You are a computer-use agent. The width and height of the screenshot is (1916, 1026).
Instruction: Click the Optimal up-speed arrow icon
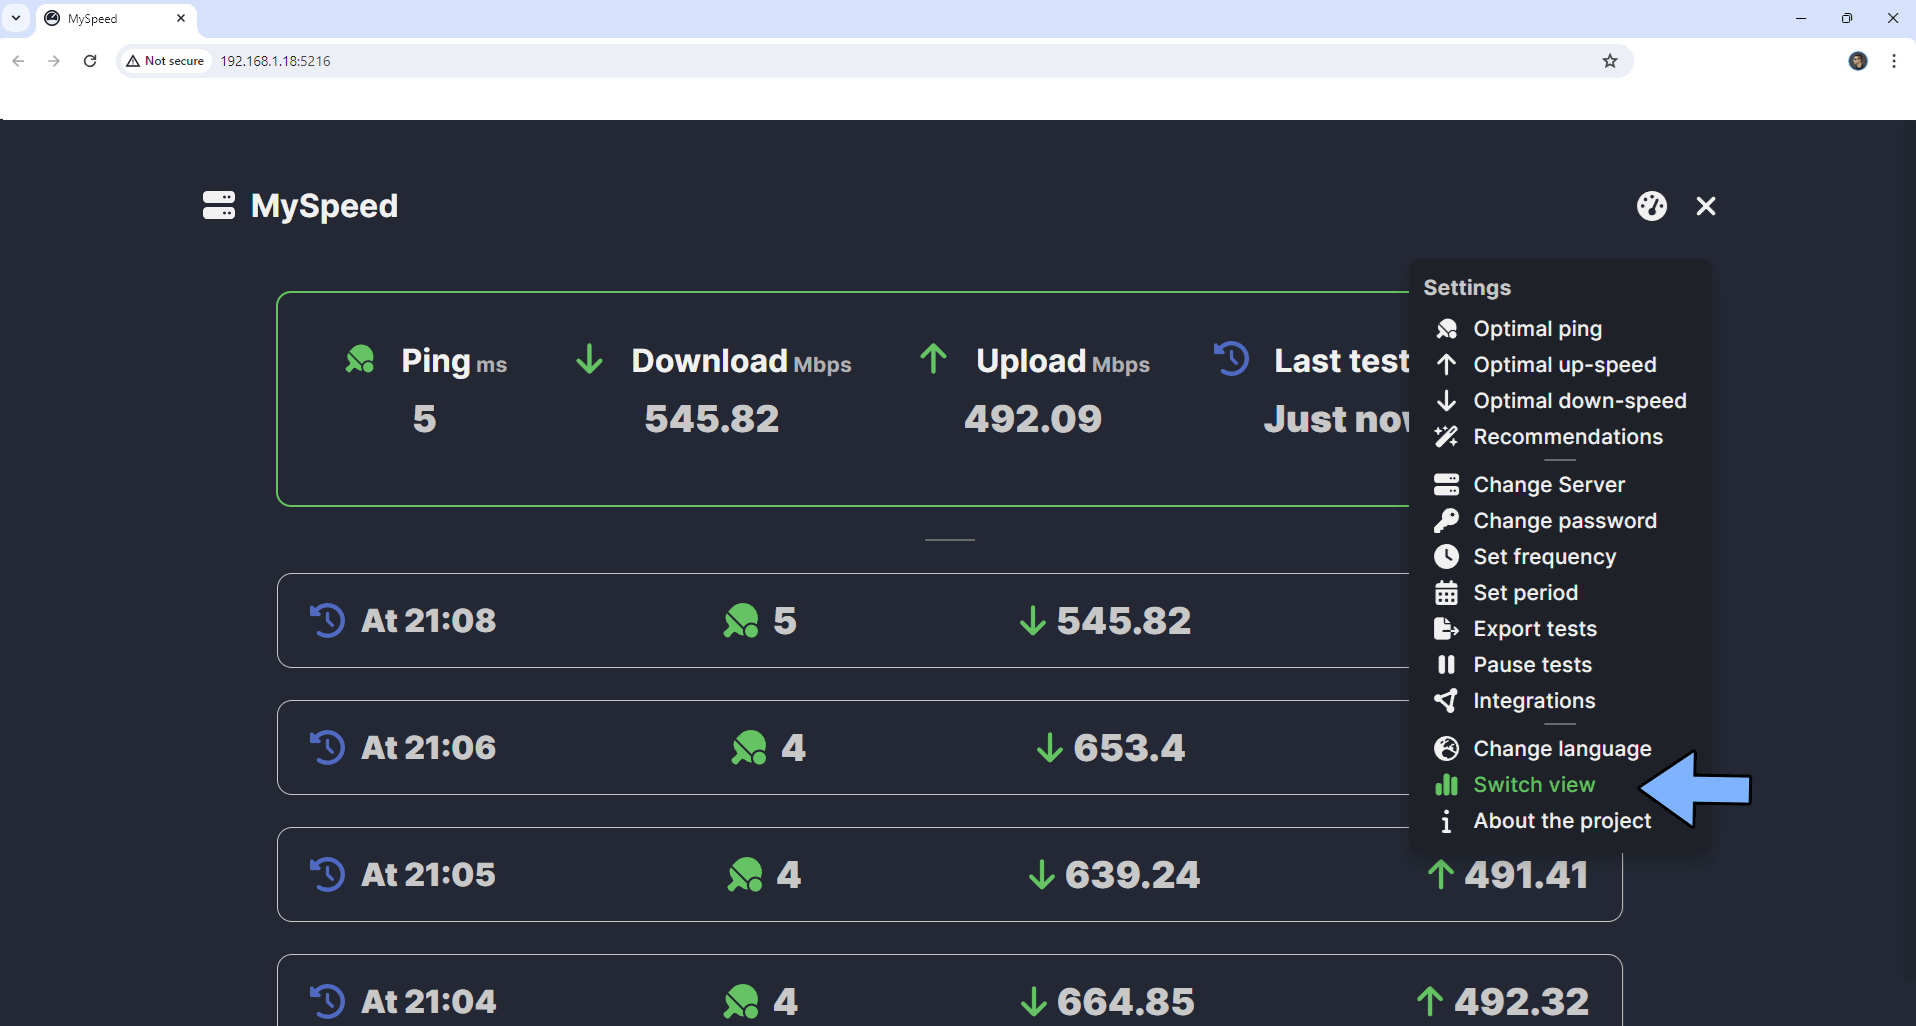[x=1446, y=365]
